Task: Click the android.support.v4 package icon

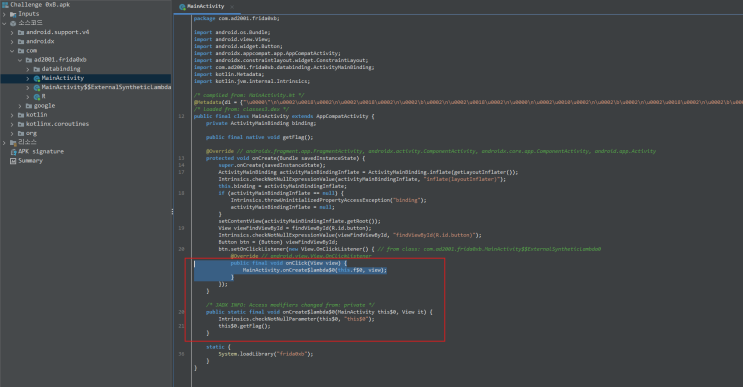Action: tap(21, 33)
